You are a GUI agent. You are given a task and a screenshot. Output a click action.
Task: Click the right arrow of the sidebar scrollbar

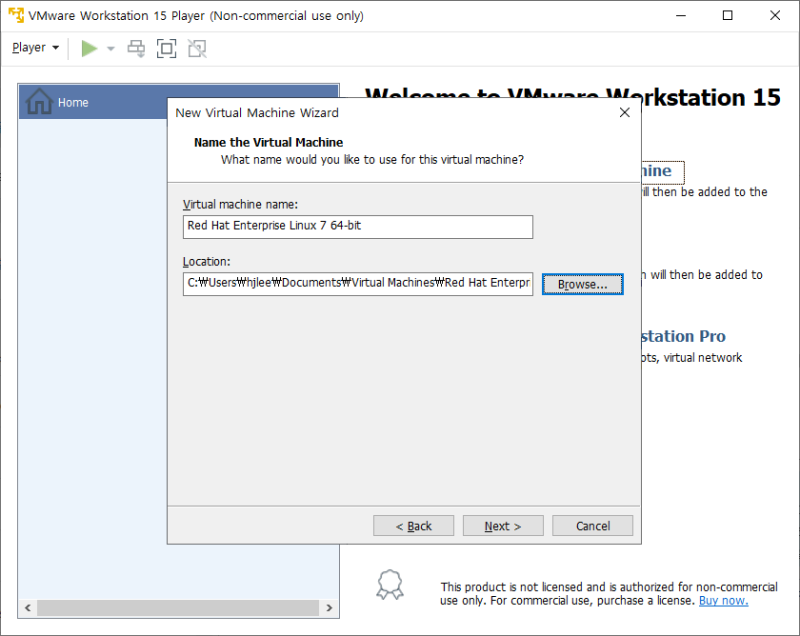click(330, 607)
